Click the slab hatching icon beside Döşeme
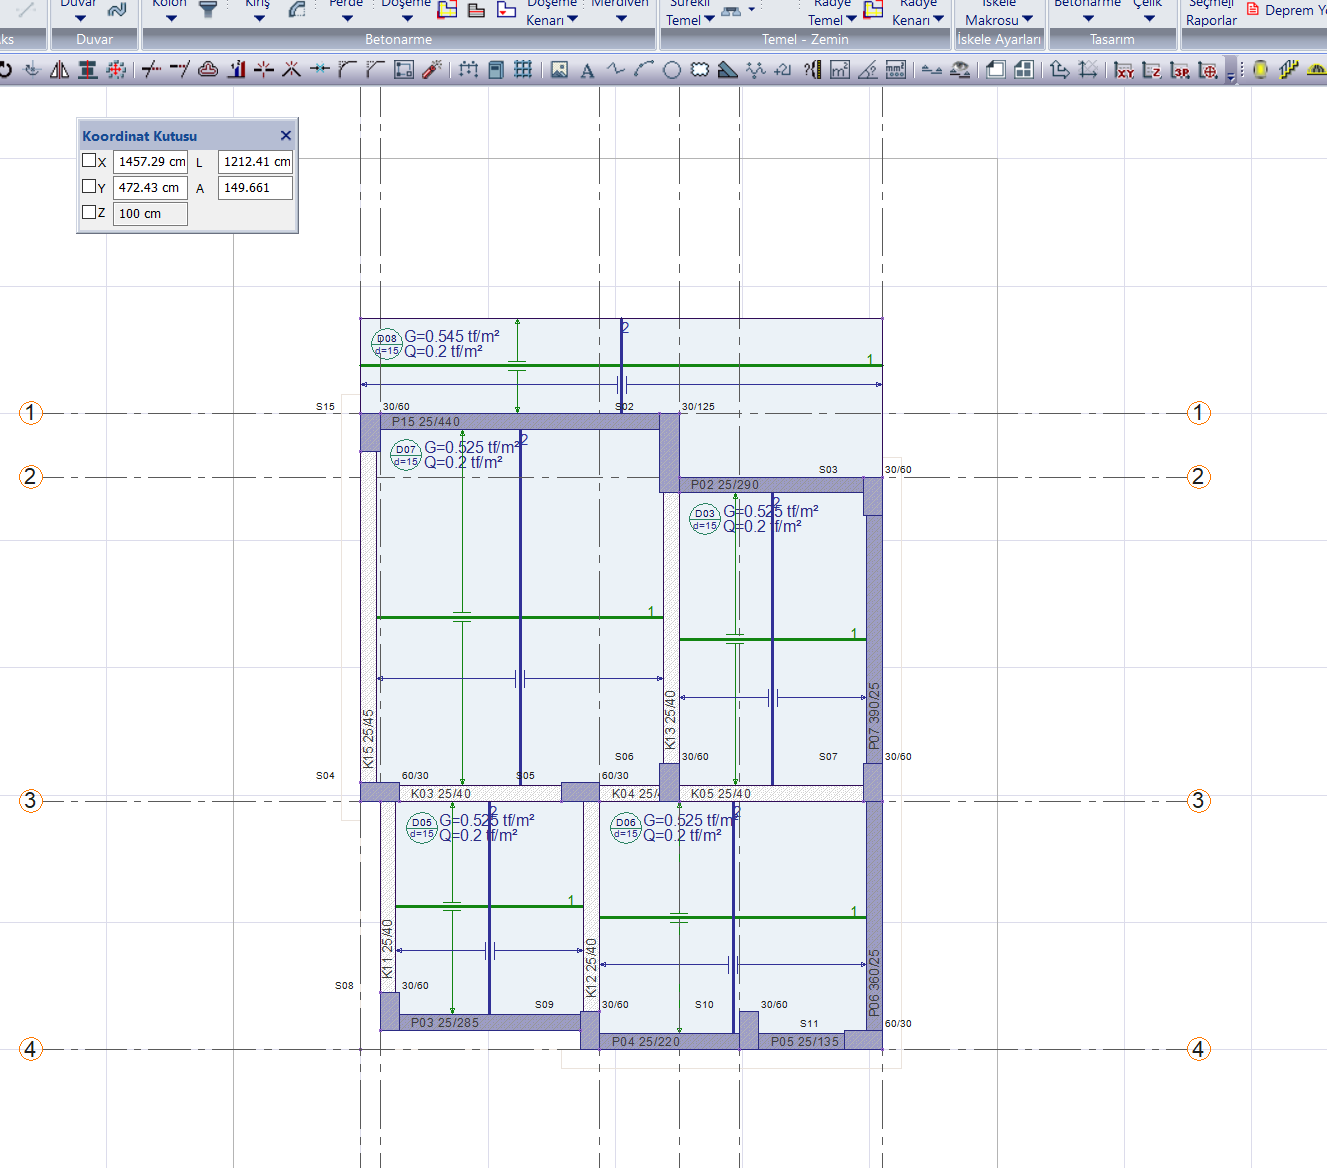Screen dimensions: 1327x1168 point(447,9)
